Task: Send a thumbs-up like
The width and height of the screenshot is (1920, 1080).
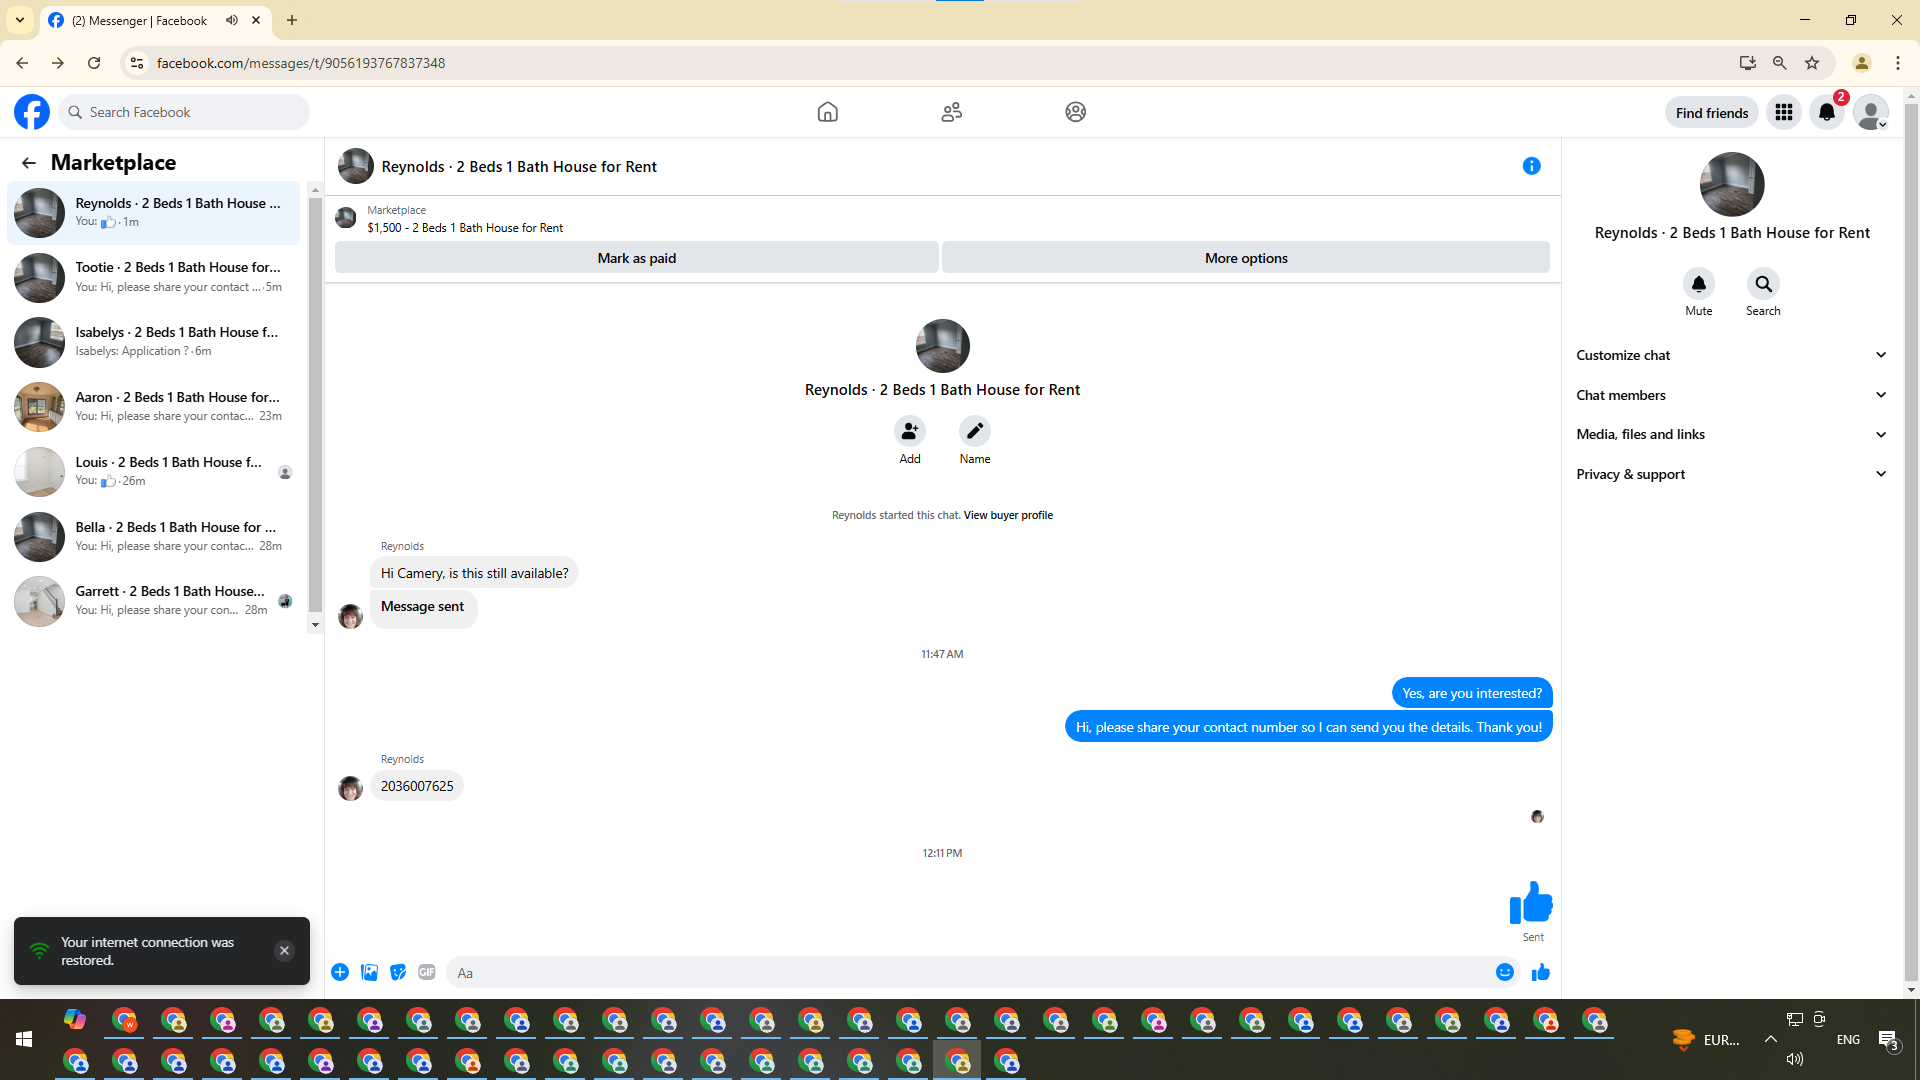Action: click(1540, 972)
